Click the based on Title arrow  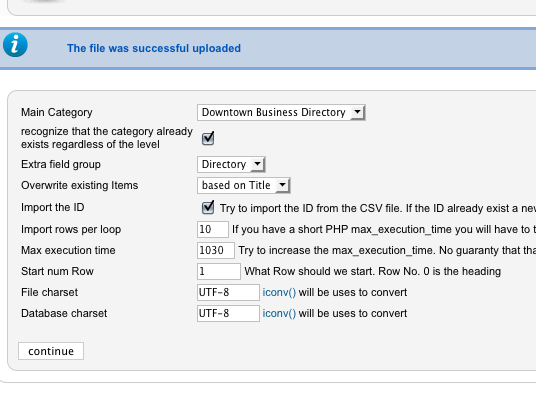tap(283, 185)
